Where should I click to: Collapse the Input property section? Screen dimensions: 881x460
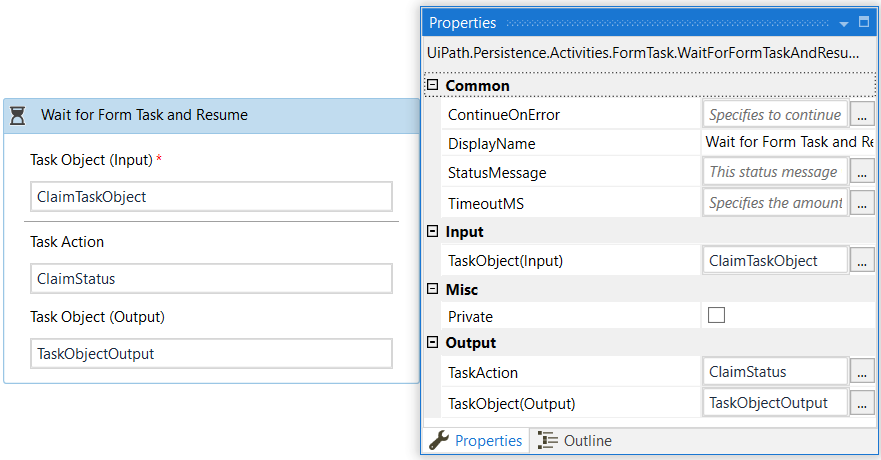432,232
